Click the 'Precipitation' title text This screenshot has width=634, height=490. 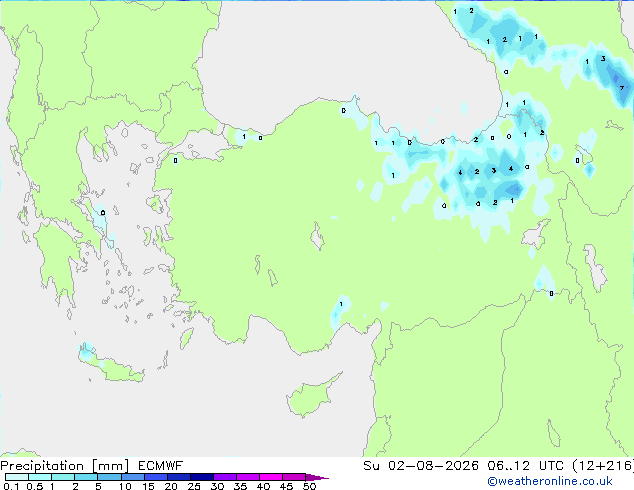click(42, 466)
